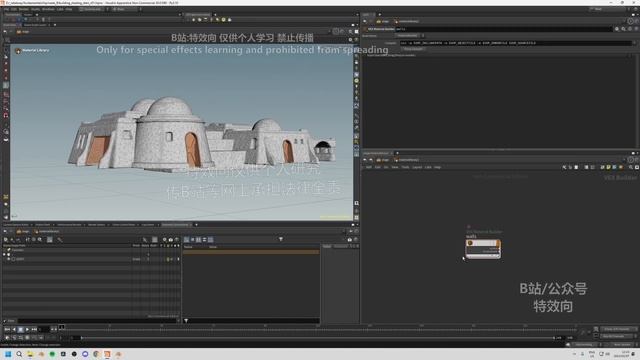640x360 pixels.
Task: Click the Filter field under the scene graph tree
Action: coord(98,321)
